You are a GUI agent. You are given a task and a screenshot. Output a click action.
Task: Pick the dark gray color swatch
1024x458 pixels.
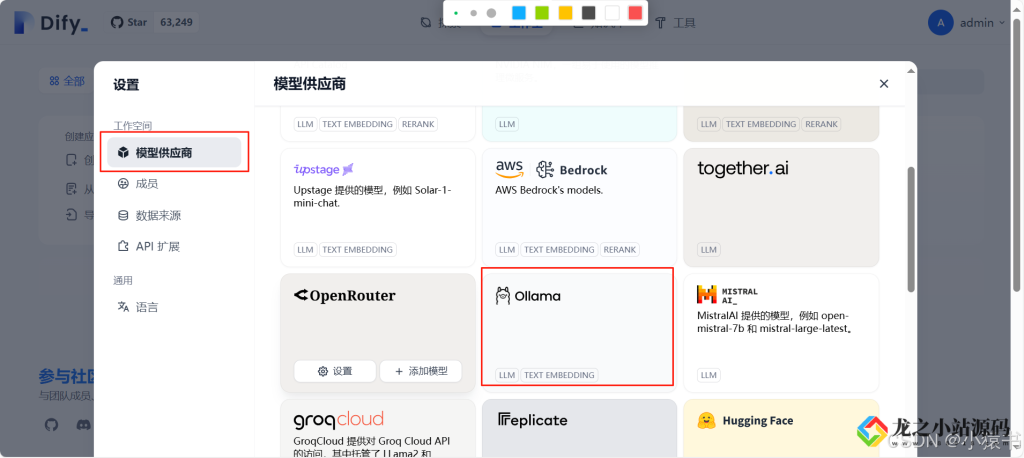589,13
